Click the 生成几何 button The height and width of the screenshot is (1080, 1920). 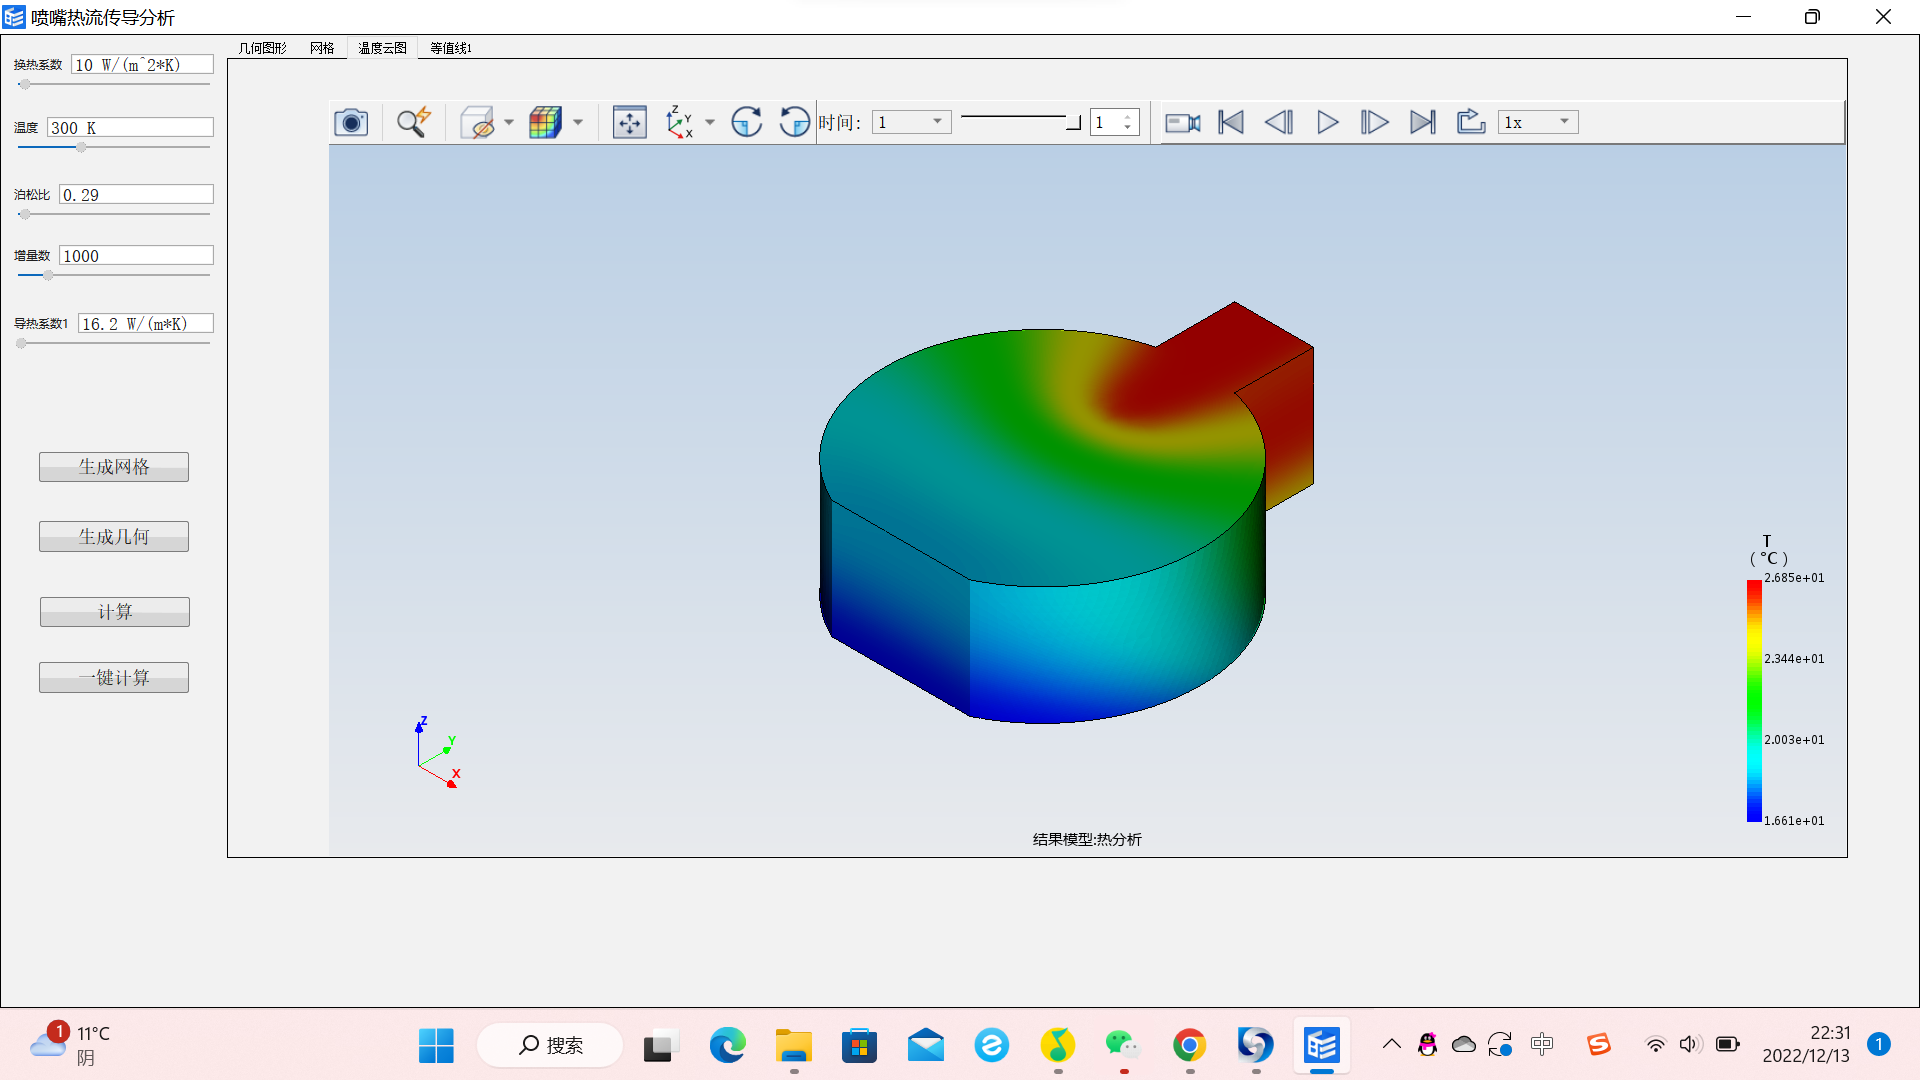(114, 537)
